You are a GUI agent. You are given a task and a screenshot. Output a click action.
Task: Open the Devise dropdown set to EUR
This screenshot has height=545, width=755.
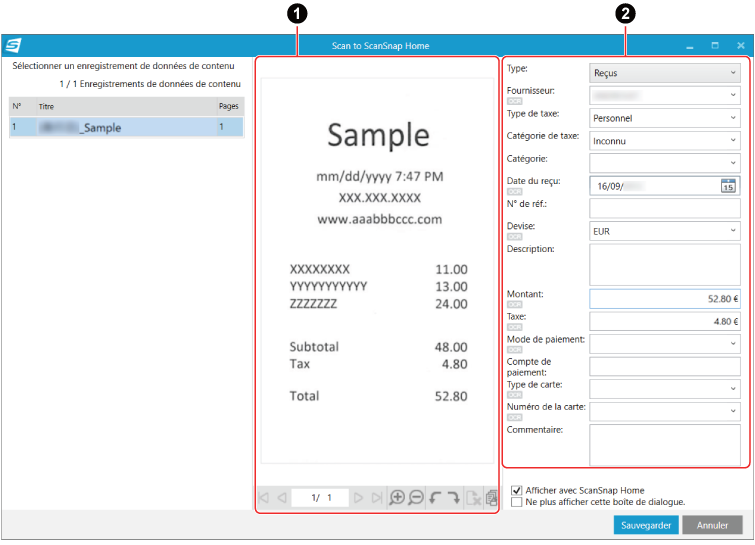click(x=664, y=230)
